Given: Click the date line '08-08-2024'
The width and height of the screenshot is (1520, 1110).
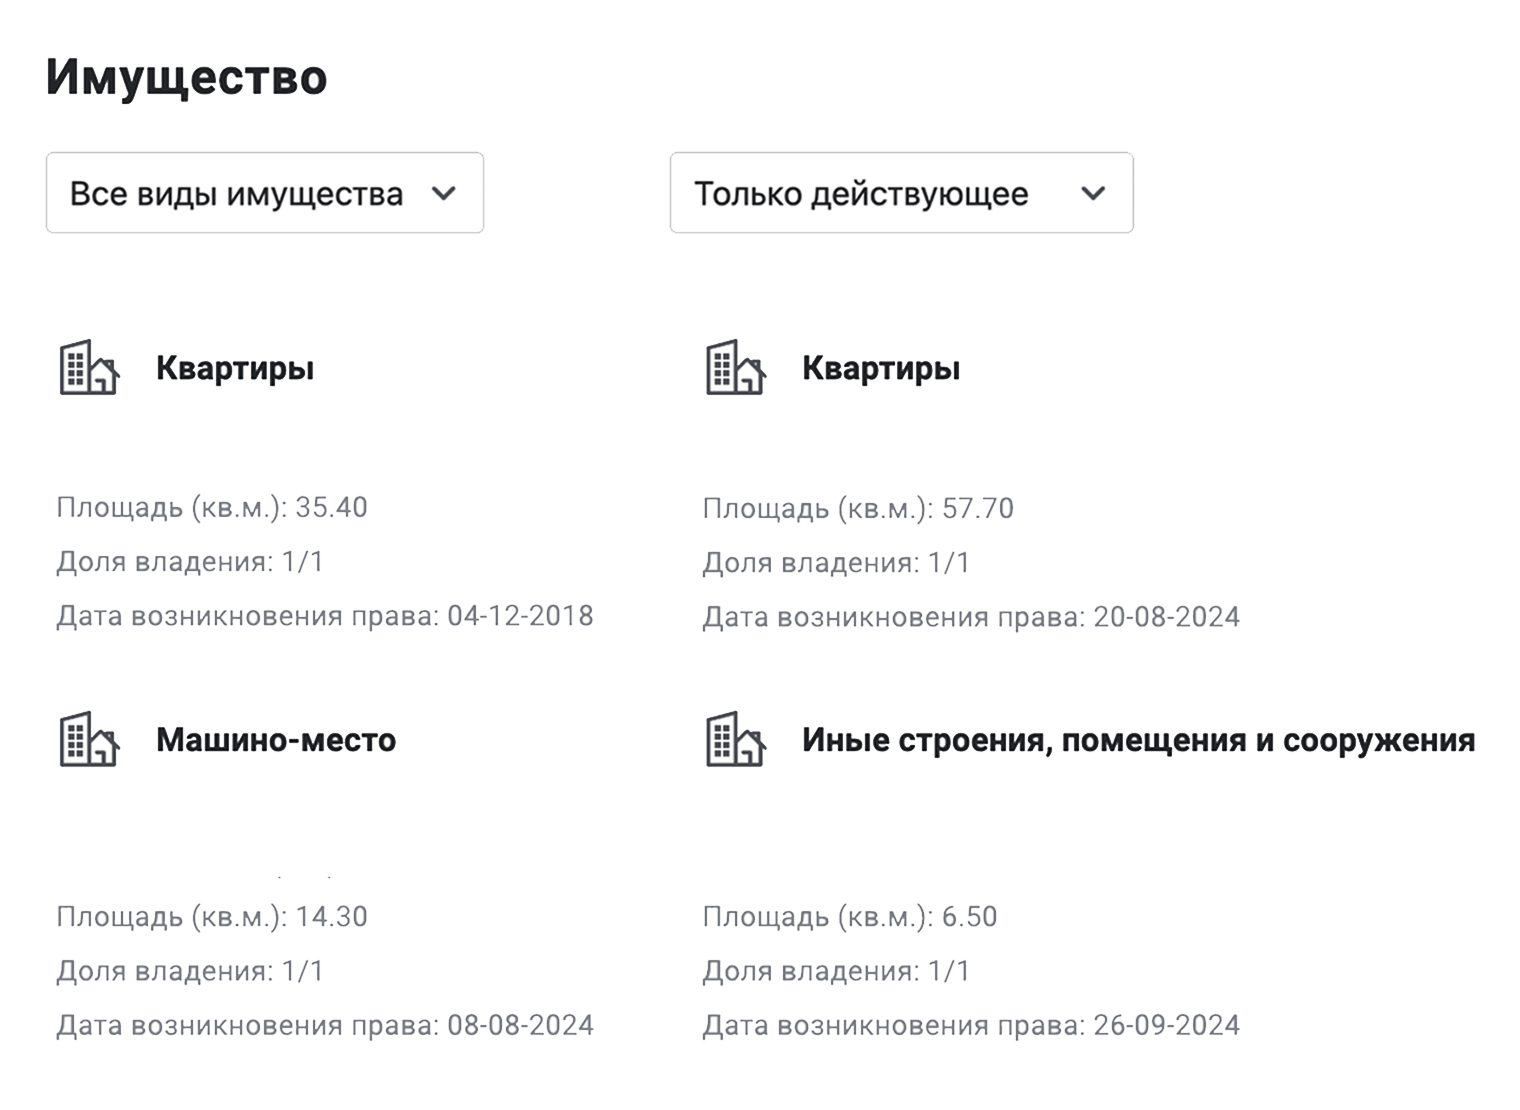Looking at the screenshot, I should pos(325,1026).
